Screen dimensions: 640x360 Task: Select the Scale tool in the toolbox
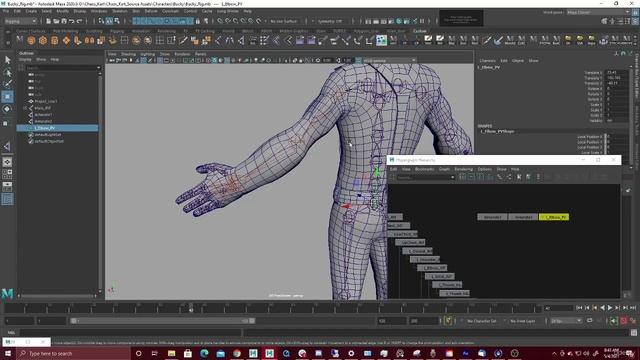6,123
